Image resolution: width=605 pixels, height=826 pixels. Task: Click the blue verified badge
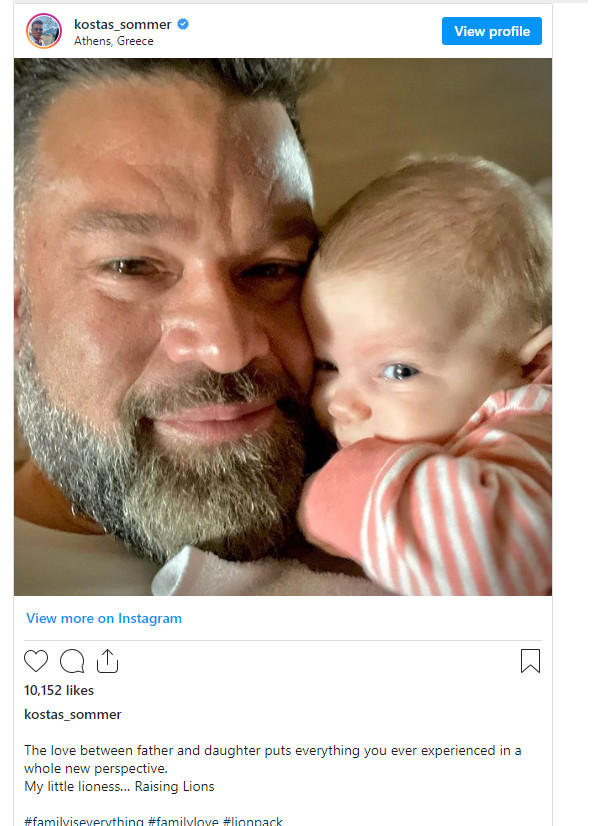pyautogui.click(x=182, y=24)
